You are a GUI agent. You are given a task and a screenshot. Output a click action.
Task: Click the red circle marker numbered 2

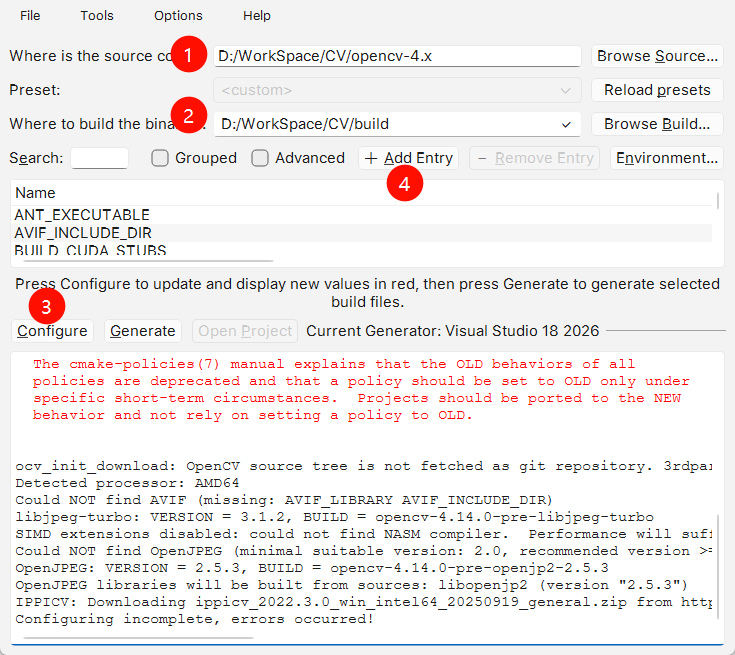pos(190,116)
